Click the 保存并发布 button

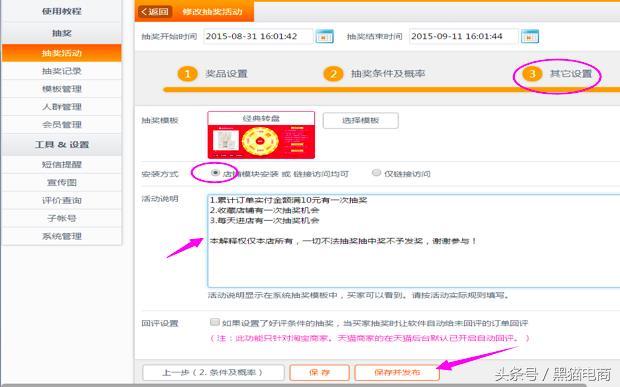pyautogui.click(x=397, y=372)
